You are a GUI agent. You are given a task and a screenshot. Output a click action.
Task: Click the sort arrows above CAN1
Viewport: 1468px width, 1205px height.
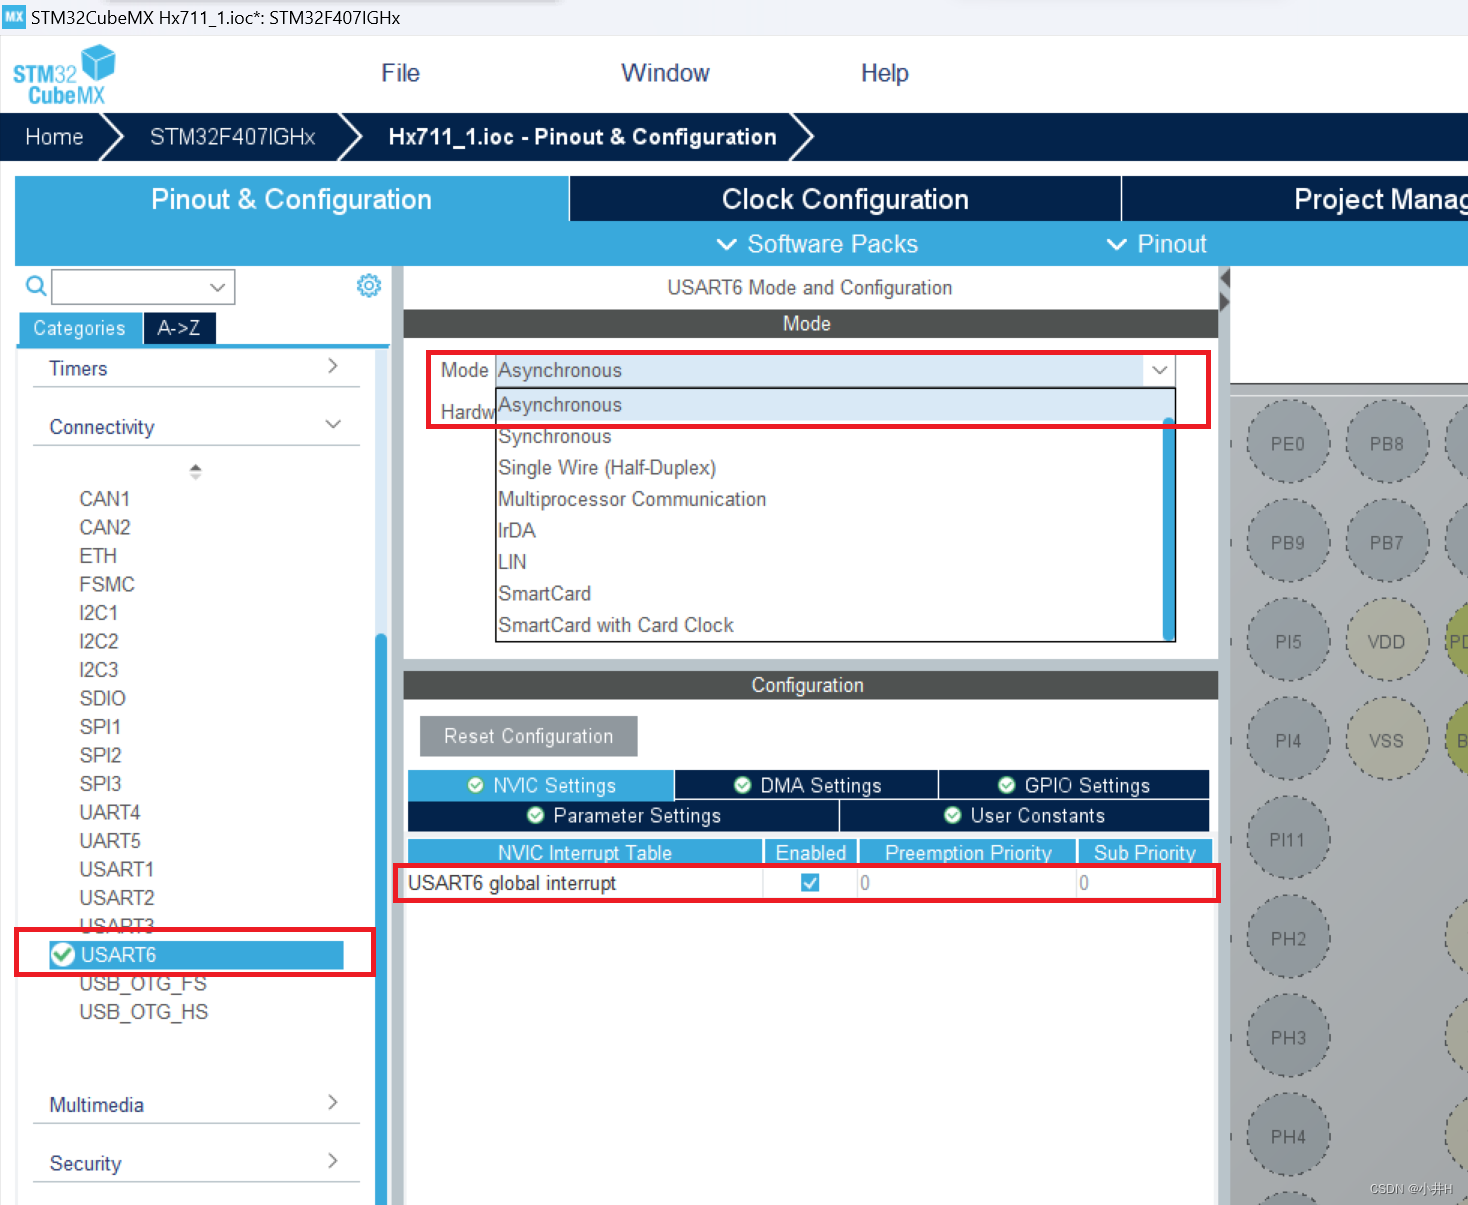[x=195, y=471]
